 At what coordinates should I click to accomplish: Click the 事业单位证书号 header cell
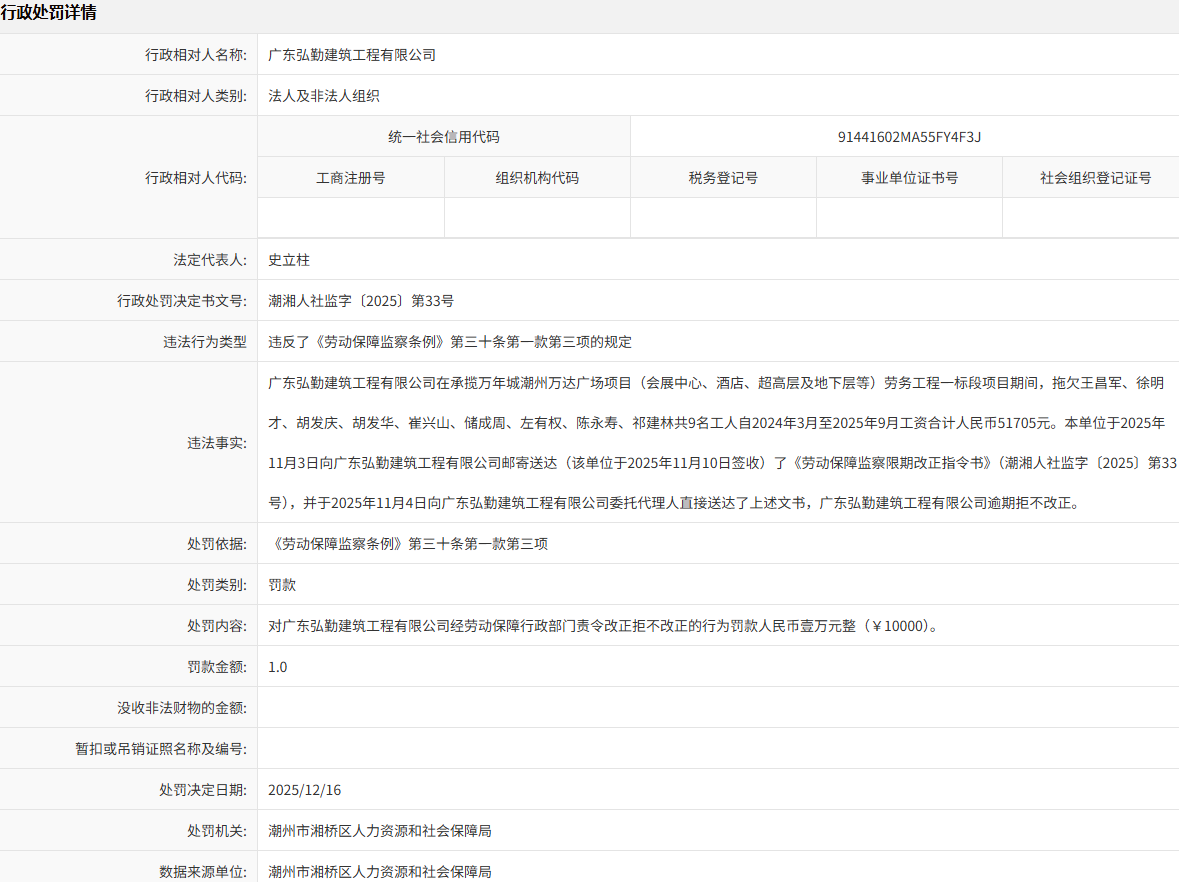(x=909, y=178)
